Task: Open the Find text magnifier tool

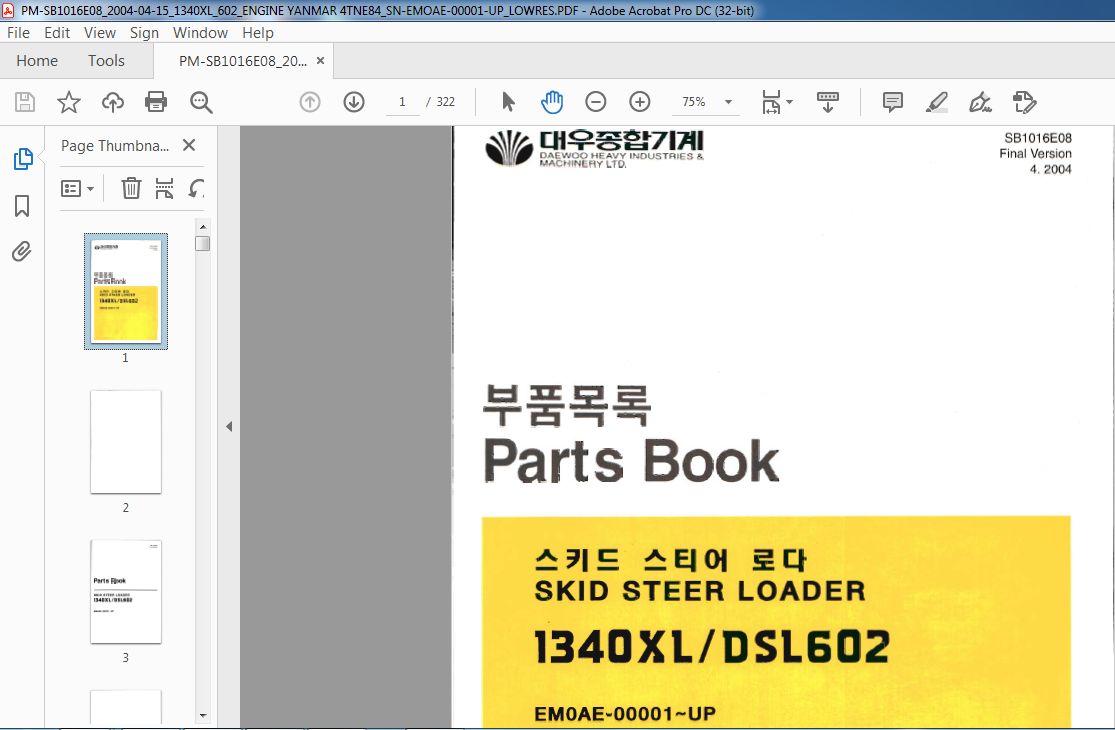Action: (201, 102)
